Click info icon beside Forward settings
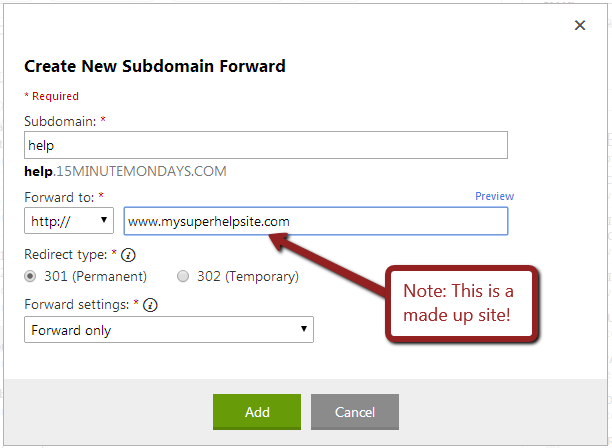This screenshot has height=448, width=612. pyautogui.click(x=150, y=305)
